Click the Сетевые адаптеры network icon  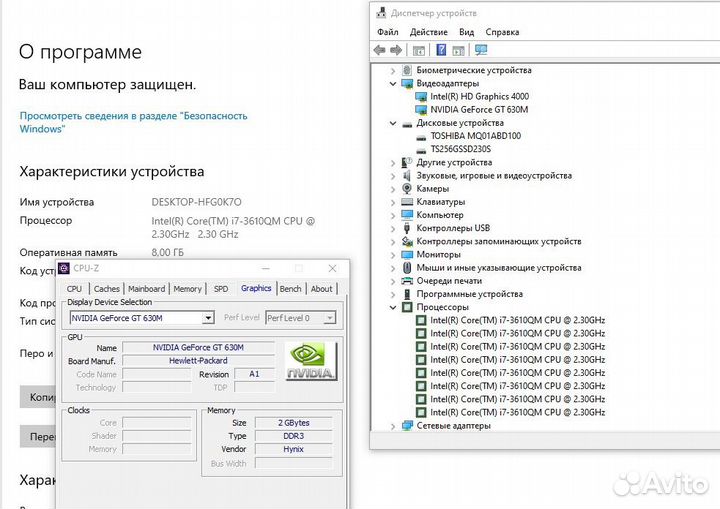407,426
